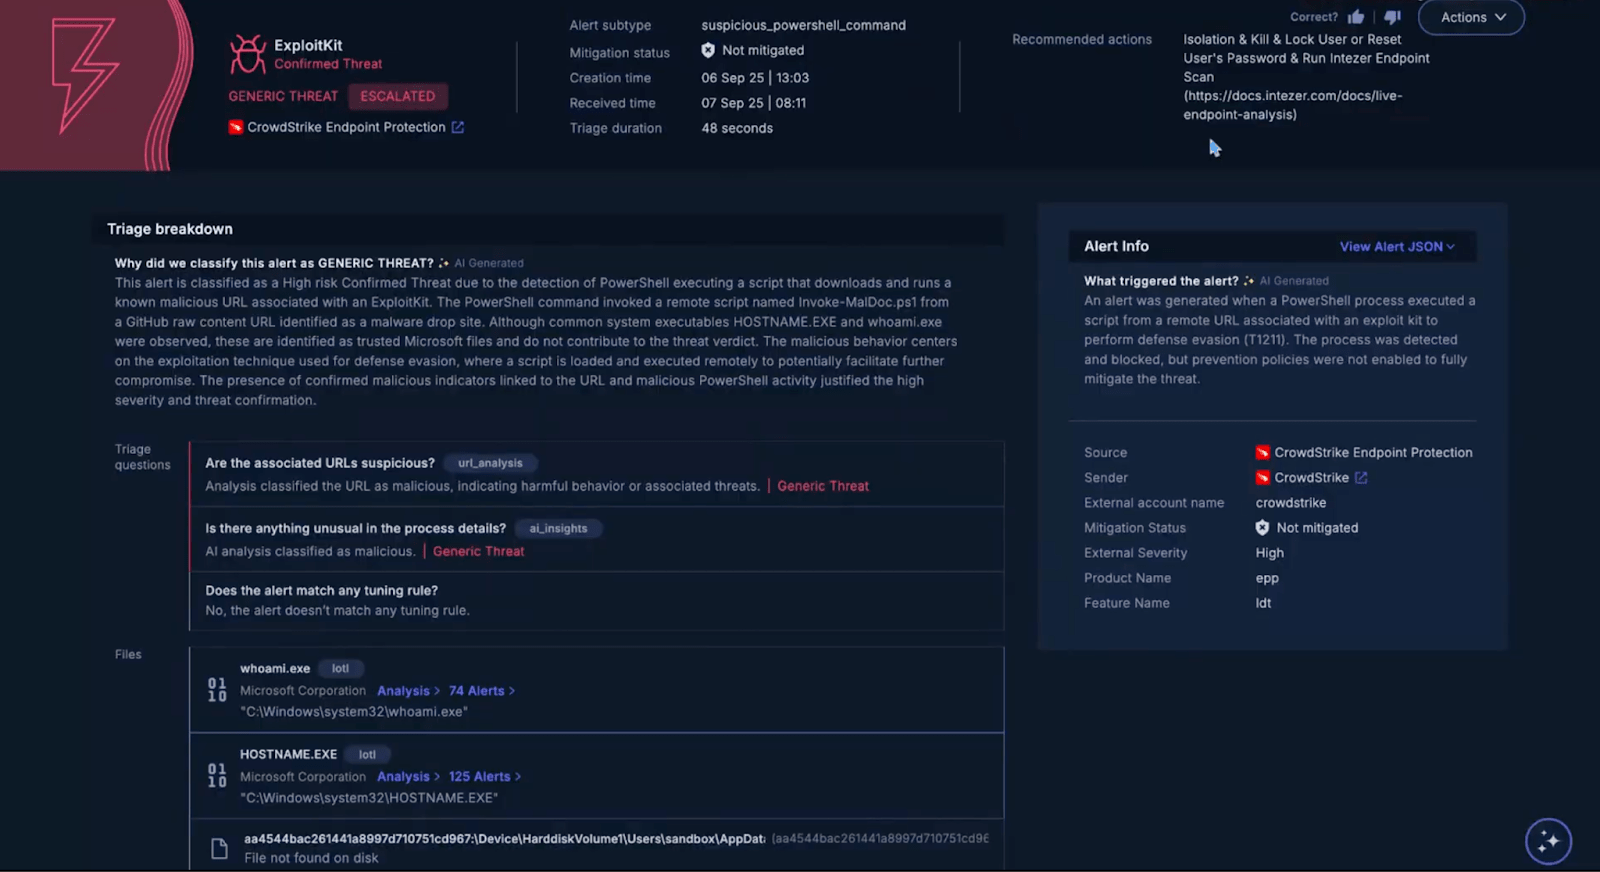This screenshot has width=1600, height=872.
Task: Click the document icon for file not found
Action: (x=219, y=849)
